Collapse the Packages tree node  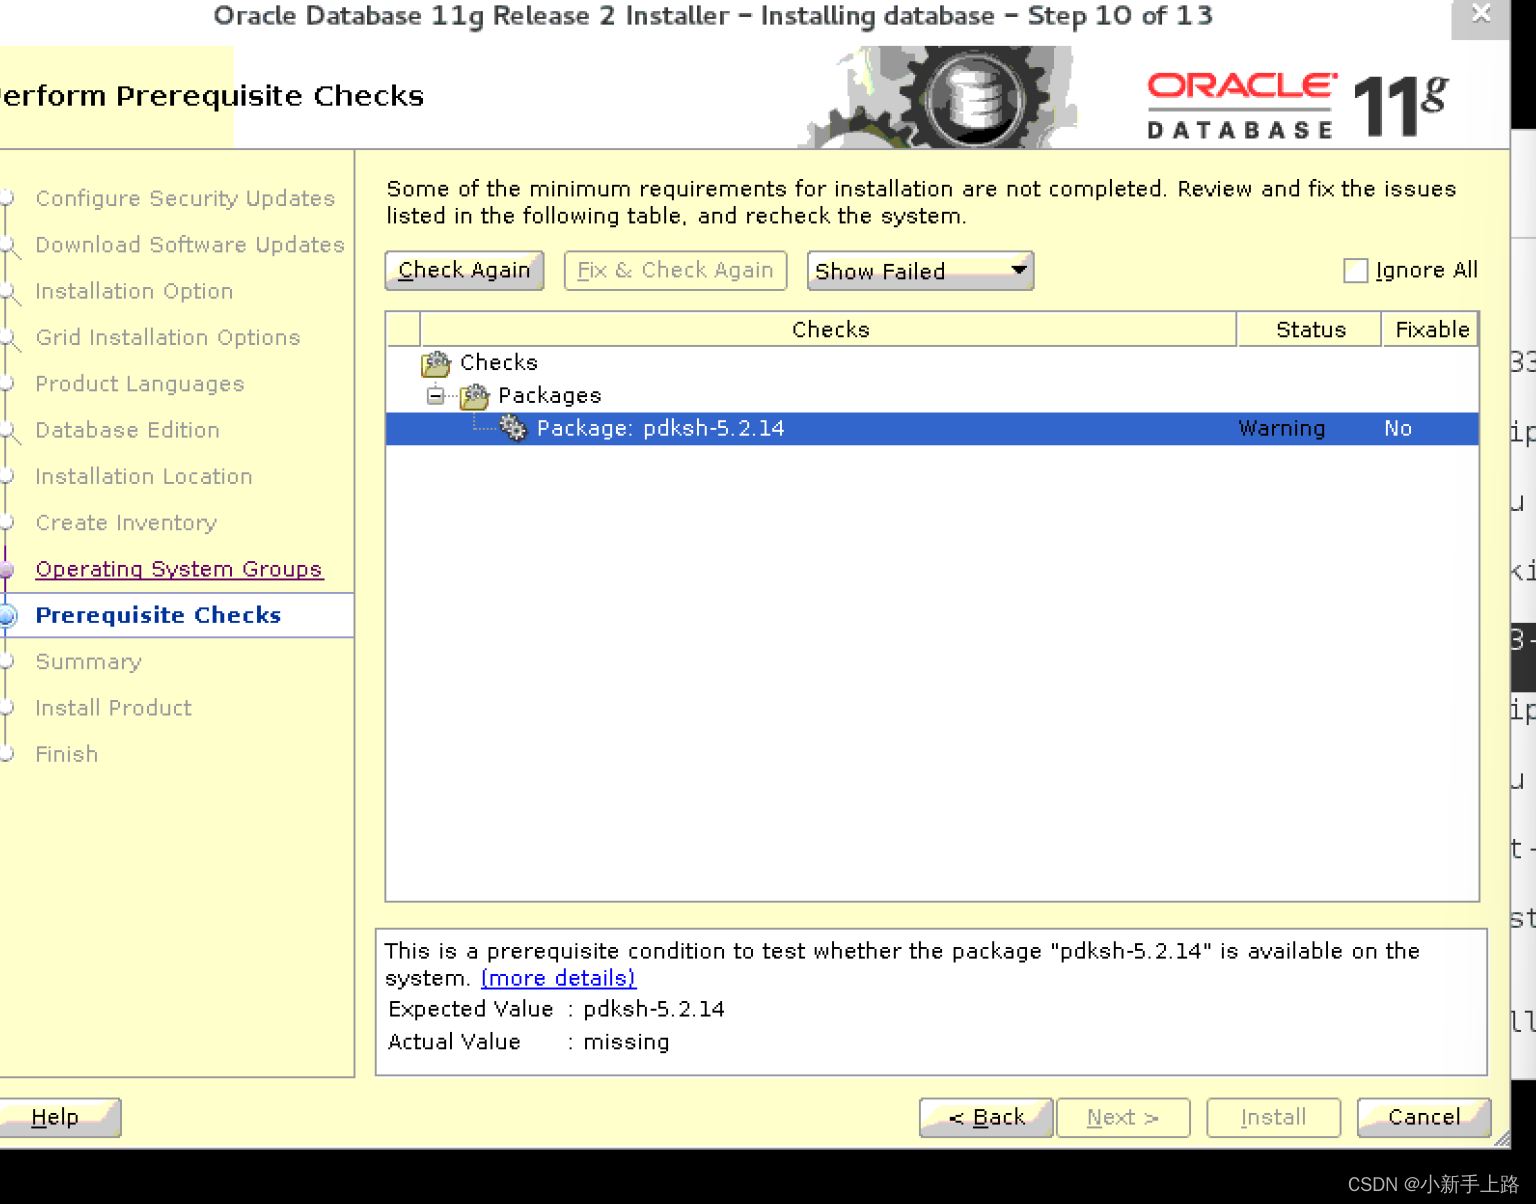click(435, 396)
